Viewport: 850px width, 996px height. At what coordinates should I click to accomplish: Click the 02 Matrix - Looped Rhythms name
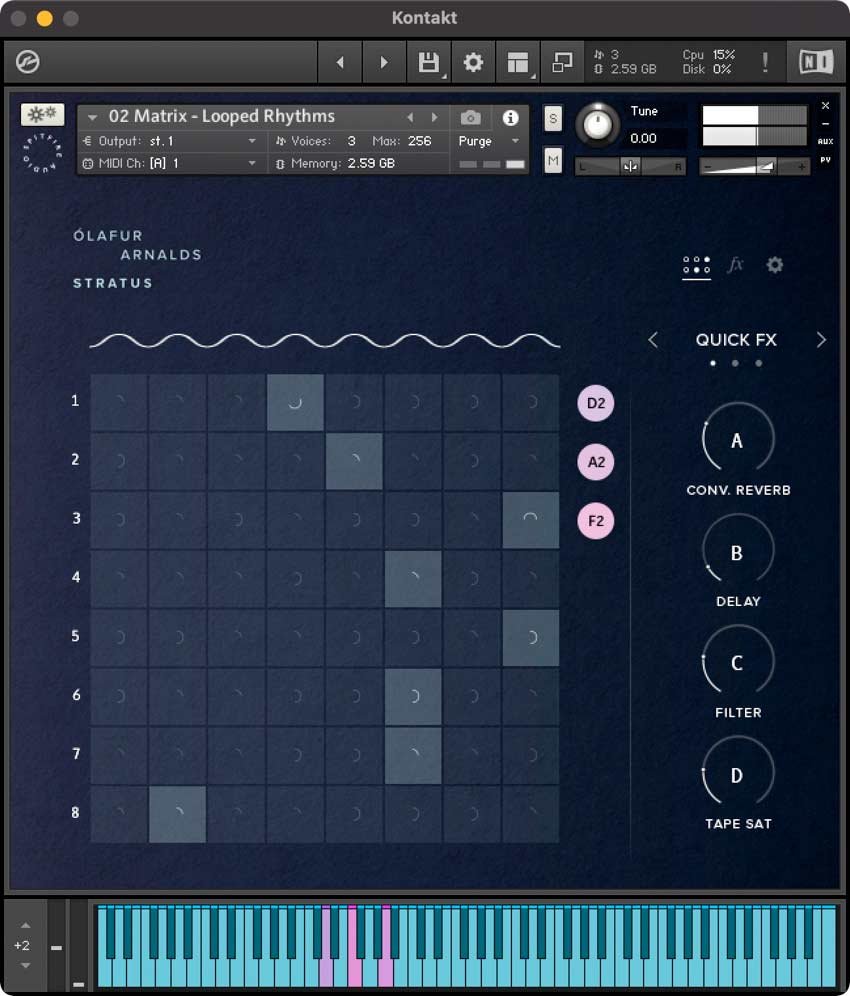coord(222,116)
